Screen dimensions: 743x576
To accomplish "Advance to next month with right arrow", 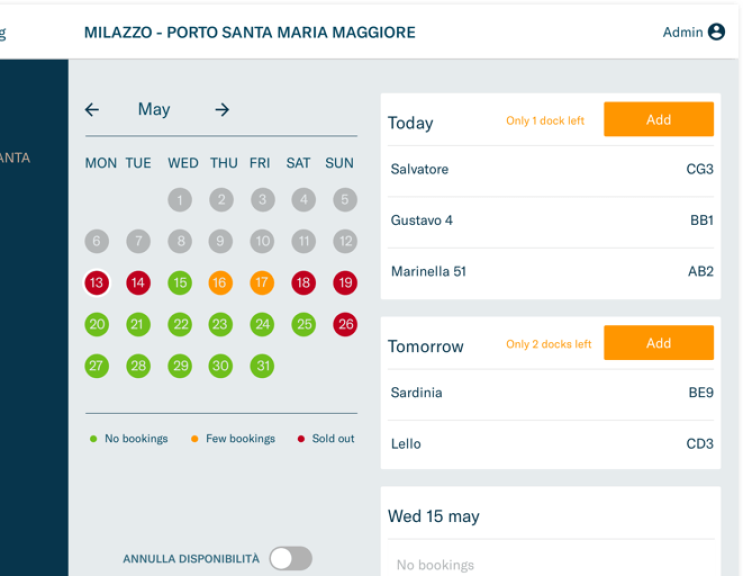I will point(222,110).
